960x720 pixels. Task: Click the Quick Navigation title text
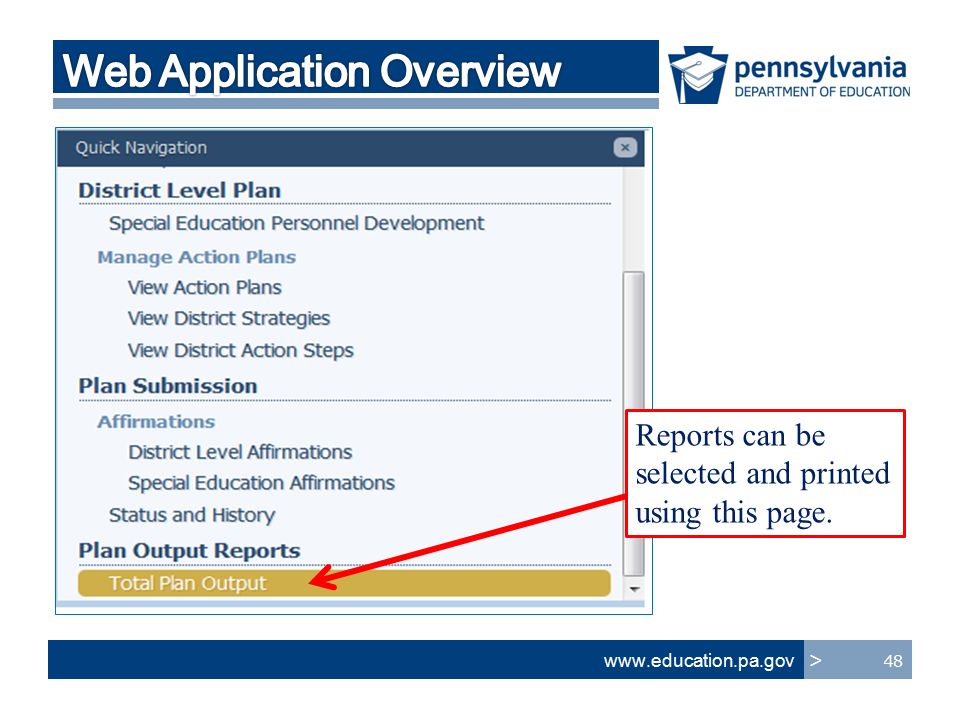click(x=141, y=148)
